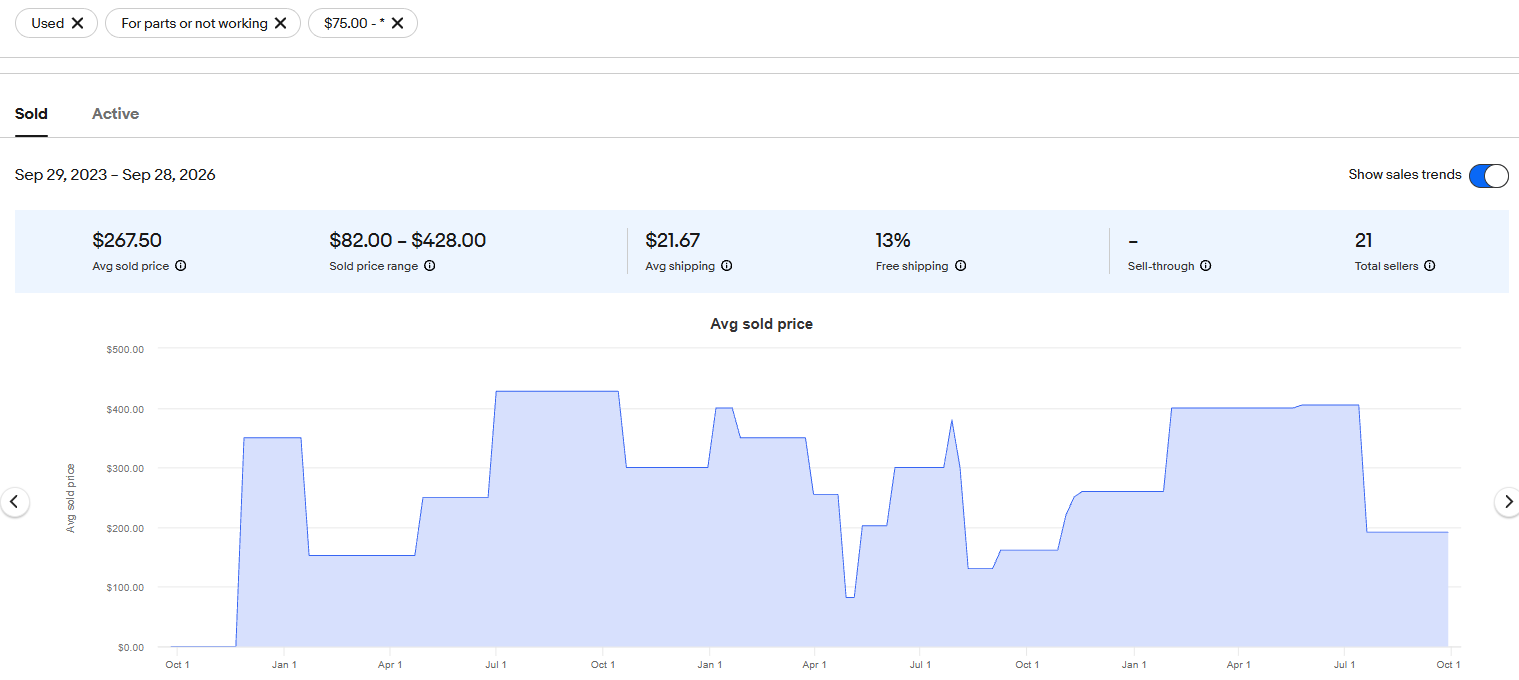The image size is (1519, 680).
Task: Click the $0.00 y-axis label
Action: 131,647
